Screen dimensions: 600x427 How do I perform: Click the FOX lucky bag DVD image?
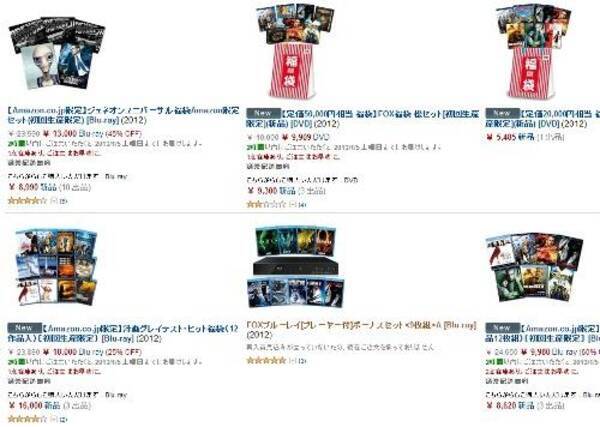(x=295, y=51)
